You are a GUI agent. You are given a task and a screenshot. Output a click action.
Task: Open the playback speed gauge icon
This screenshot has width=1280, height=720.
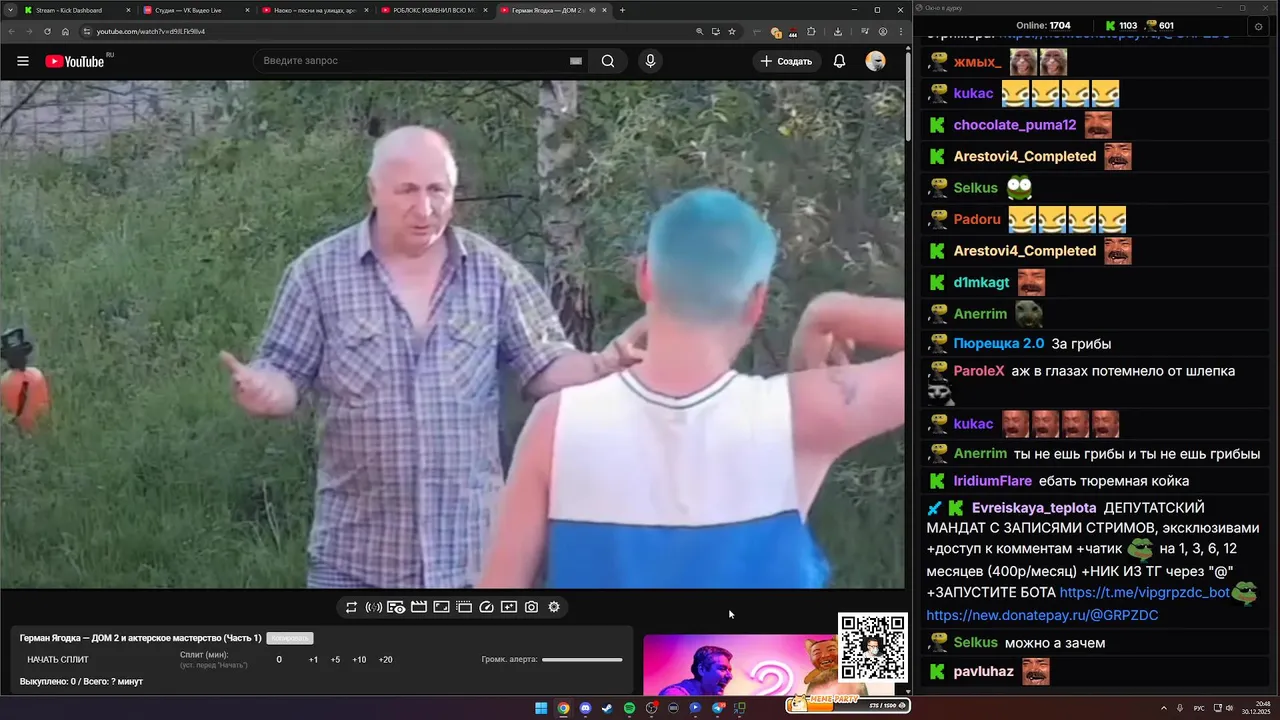[x=487, y=607]
